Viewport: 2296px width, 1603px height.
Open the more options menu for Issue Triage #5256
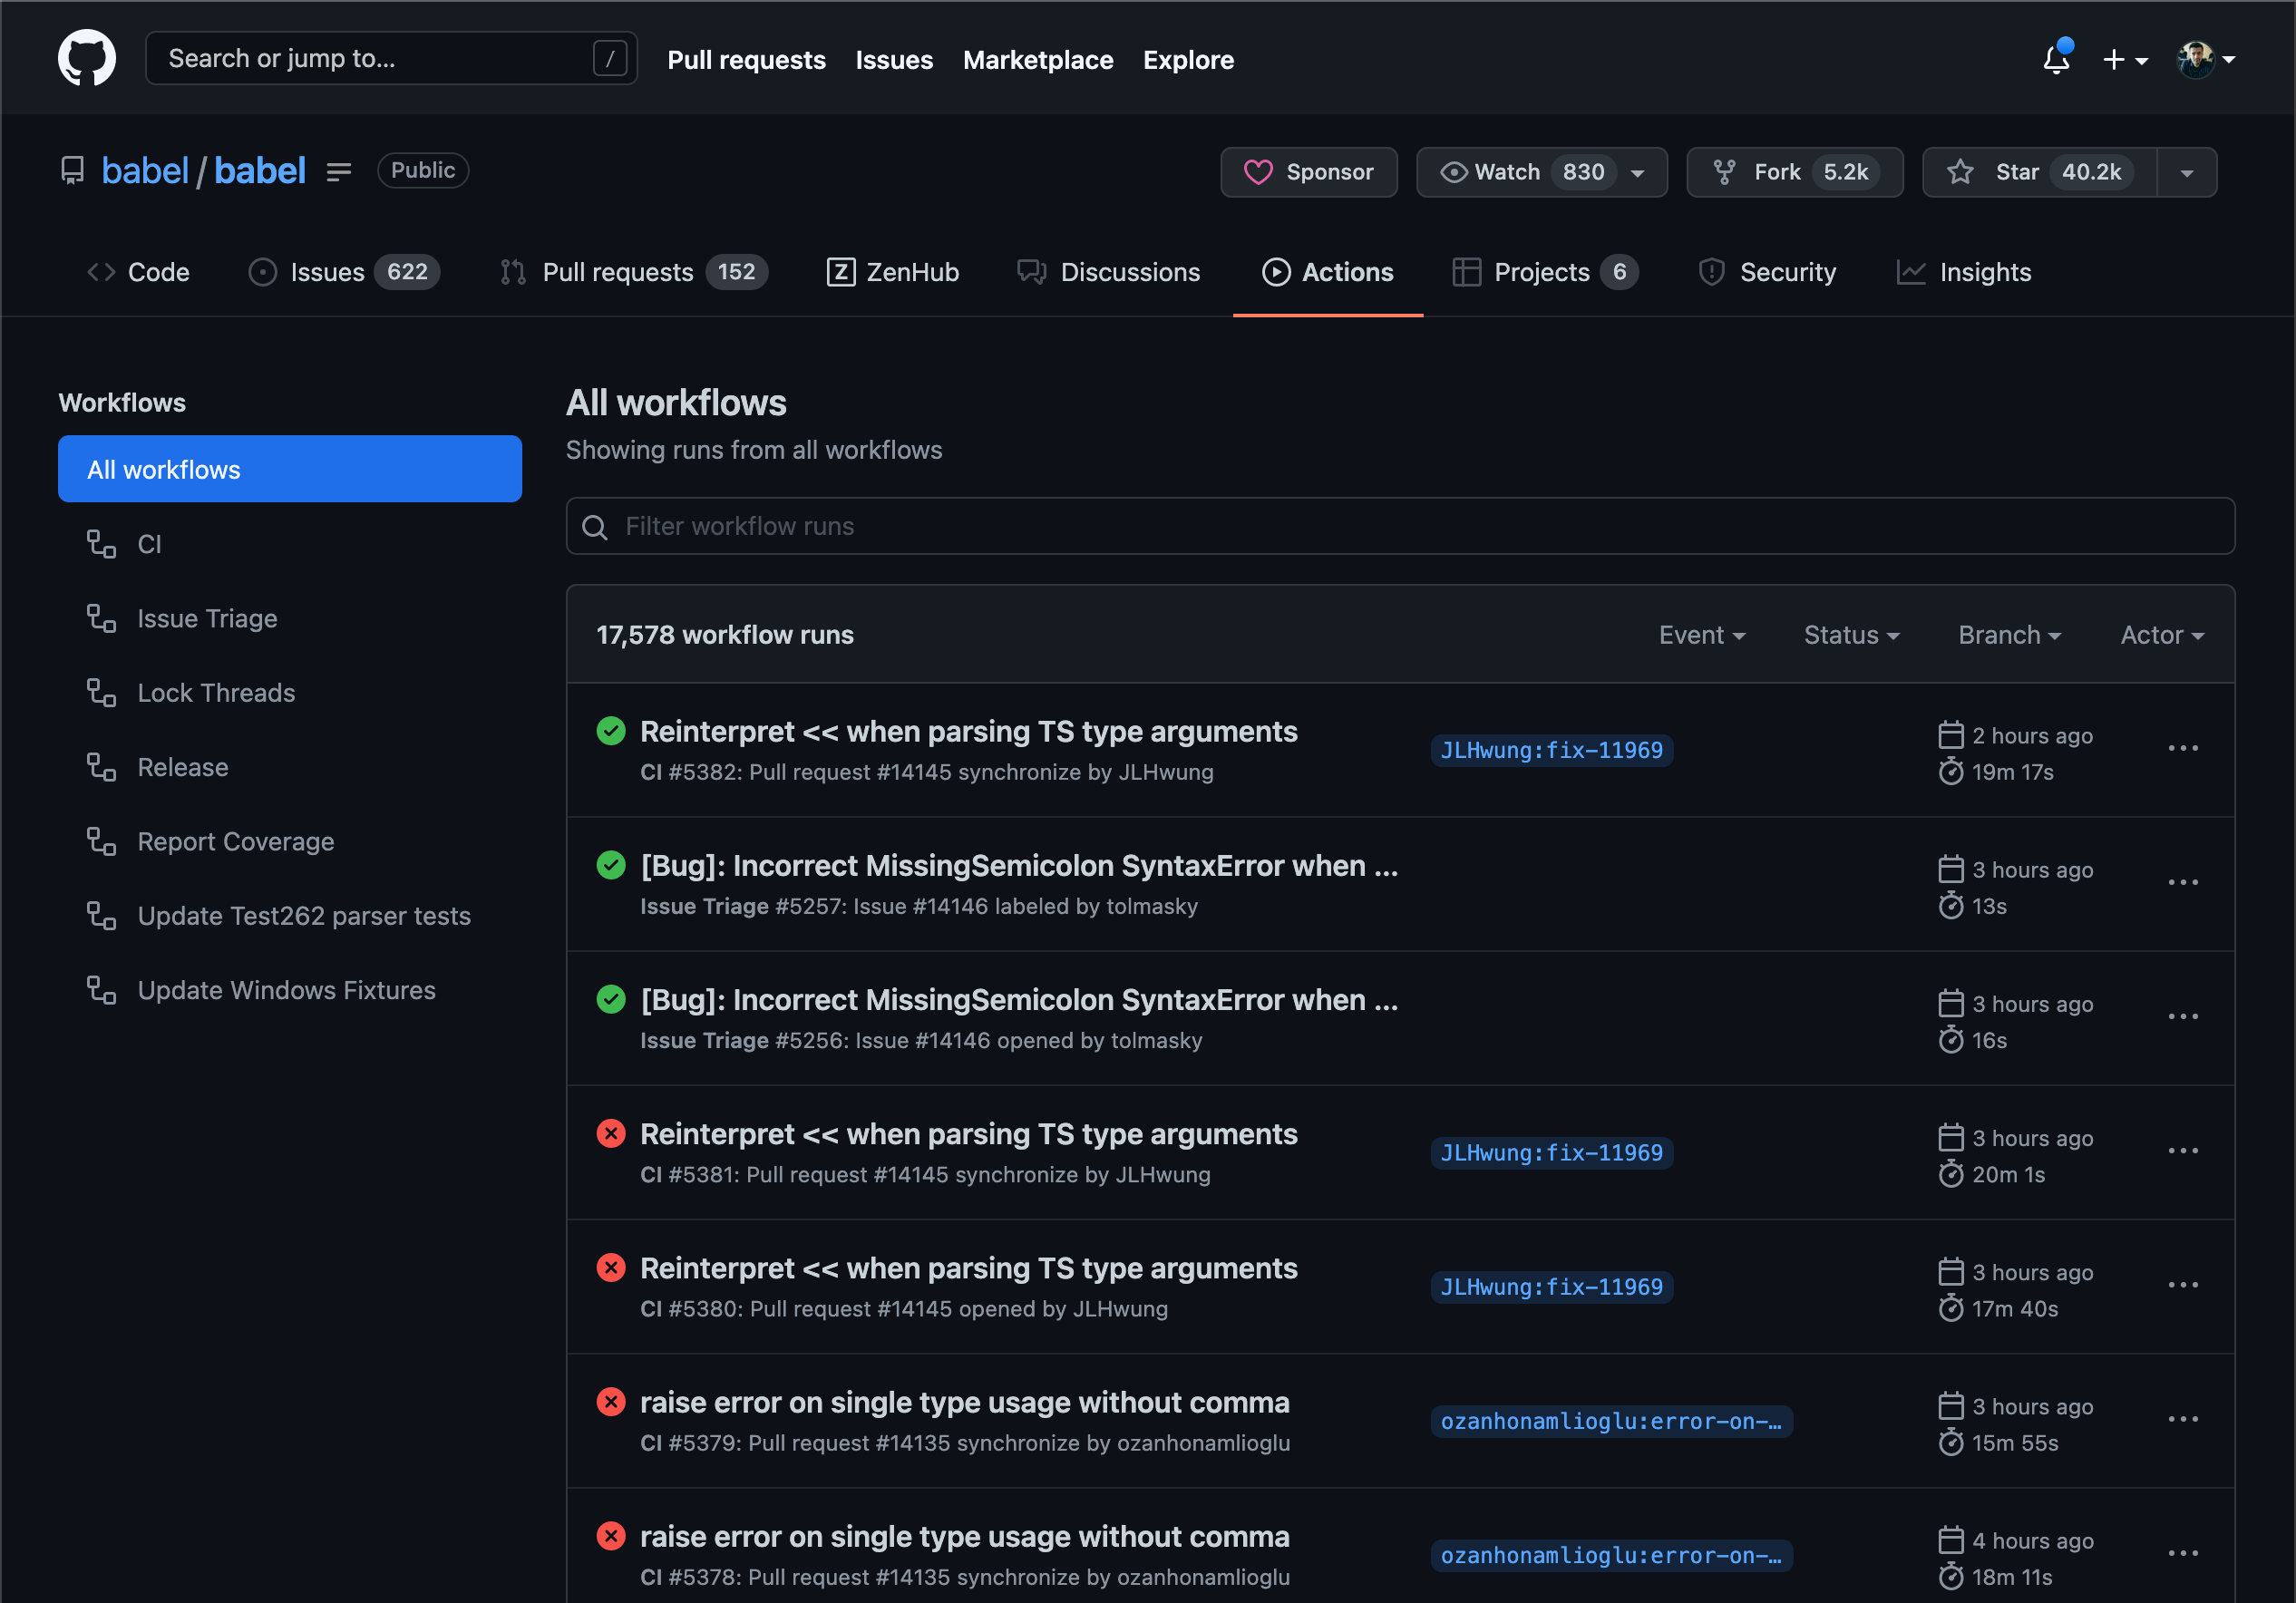[2183, 1017]
